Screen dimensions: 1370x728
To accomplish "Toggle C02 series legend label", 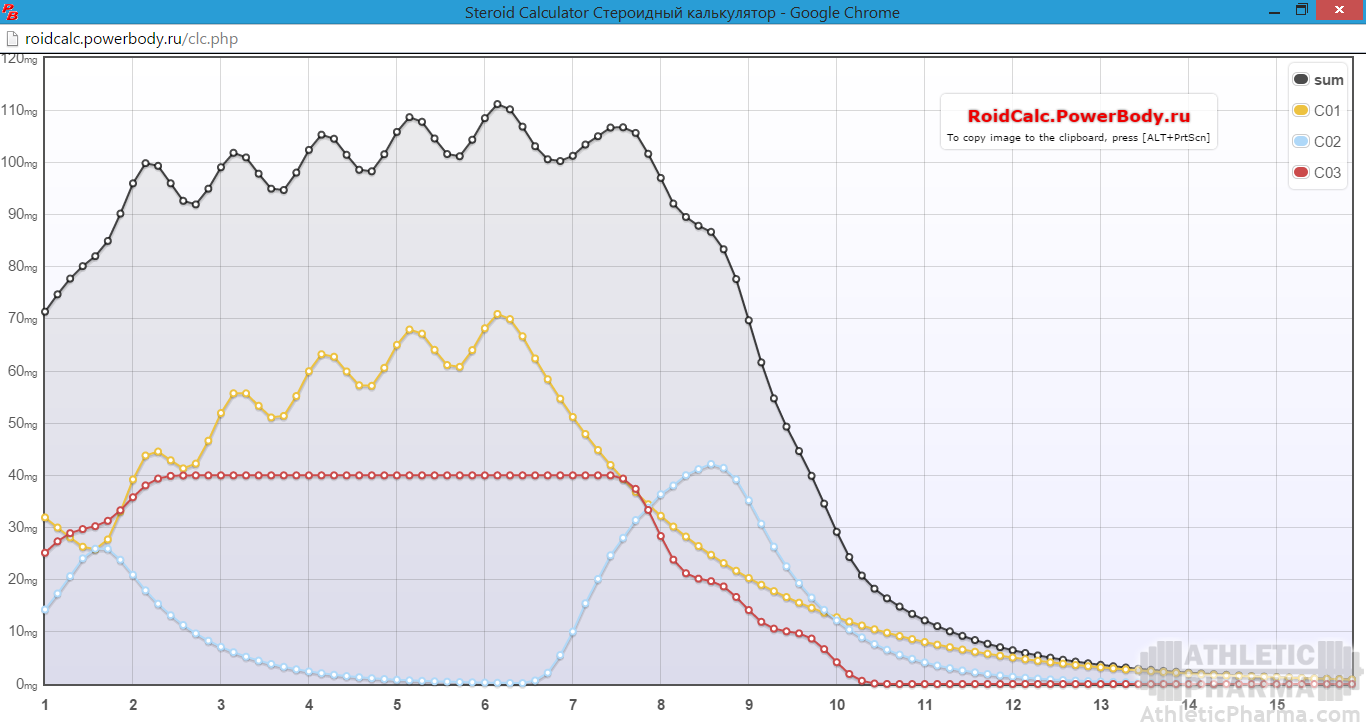I will coord(1327,142).
